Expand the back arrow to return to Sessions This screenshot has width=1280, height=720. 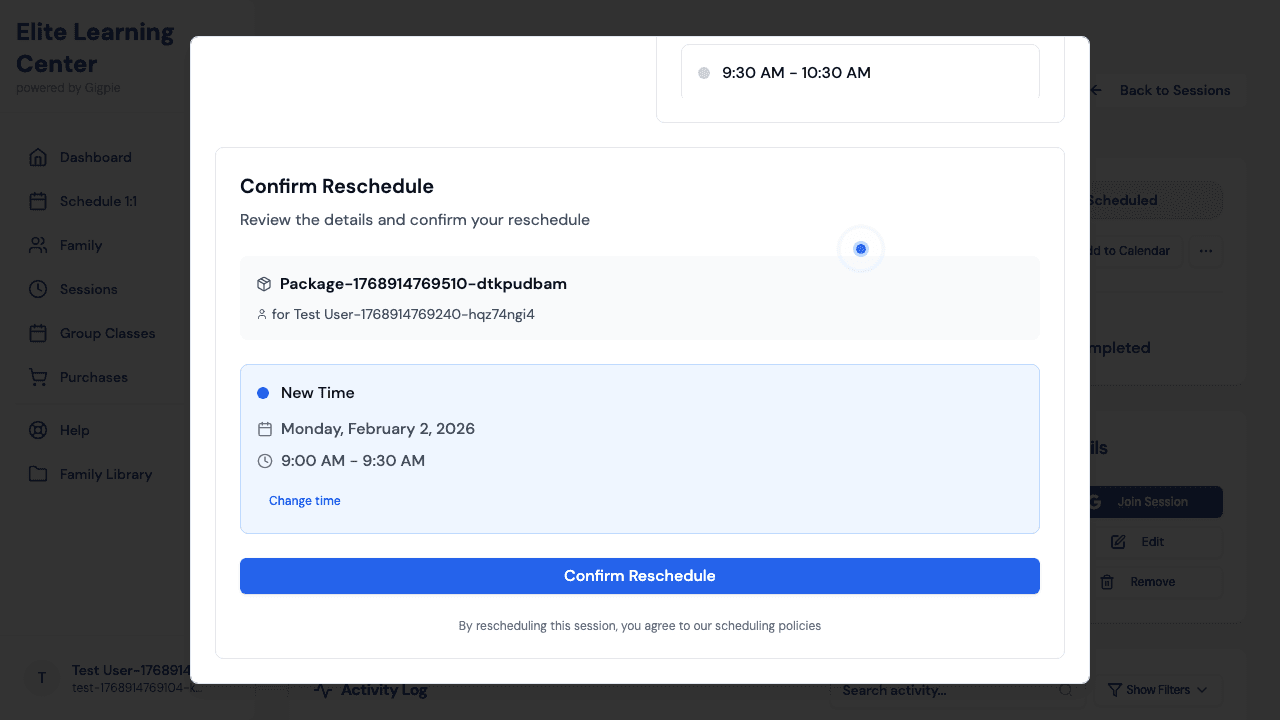(1095, 90)
